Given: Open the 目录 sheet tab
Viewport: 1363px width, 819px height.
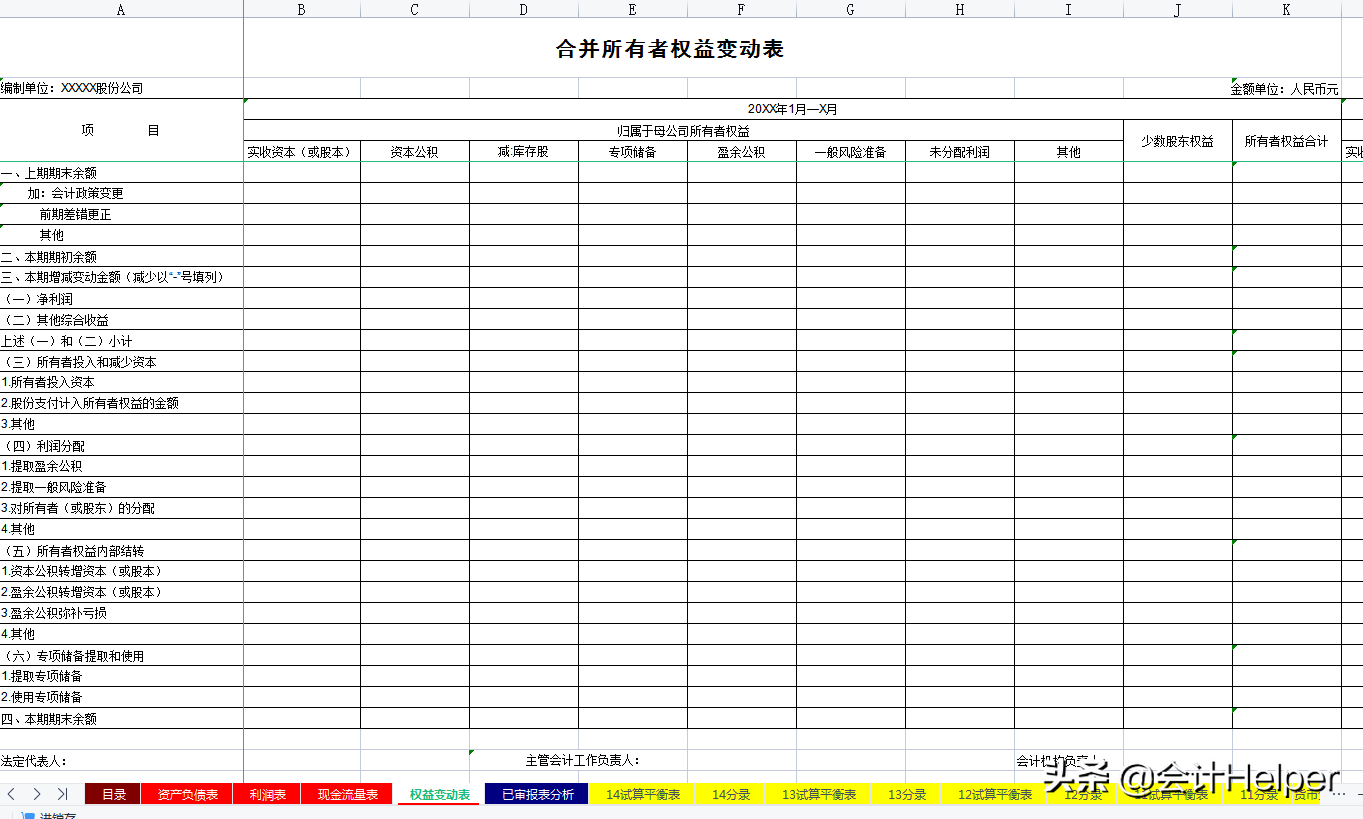Looking at the screenshot, I should [113, 793].
